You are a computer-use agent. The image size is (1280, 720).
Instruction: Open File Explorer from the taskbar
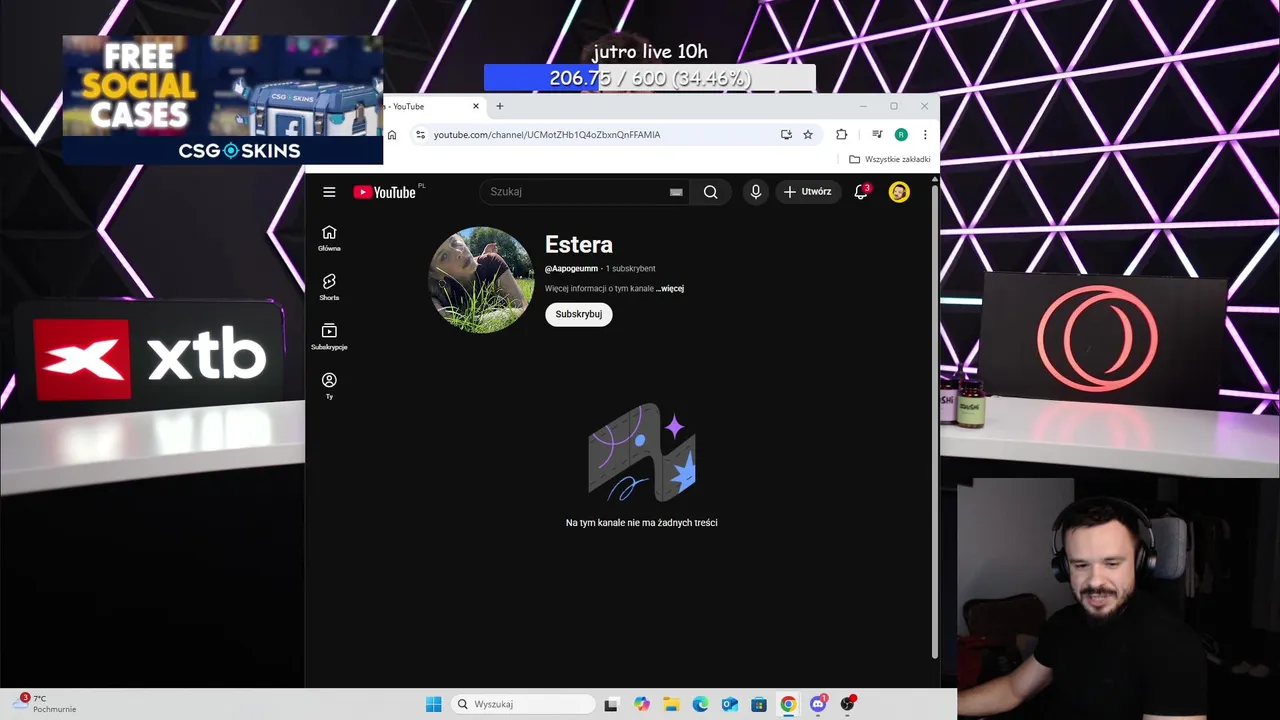click(x=671, y=704)
